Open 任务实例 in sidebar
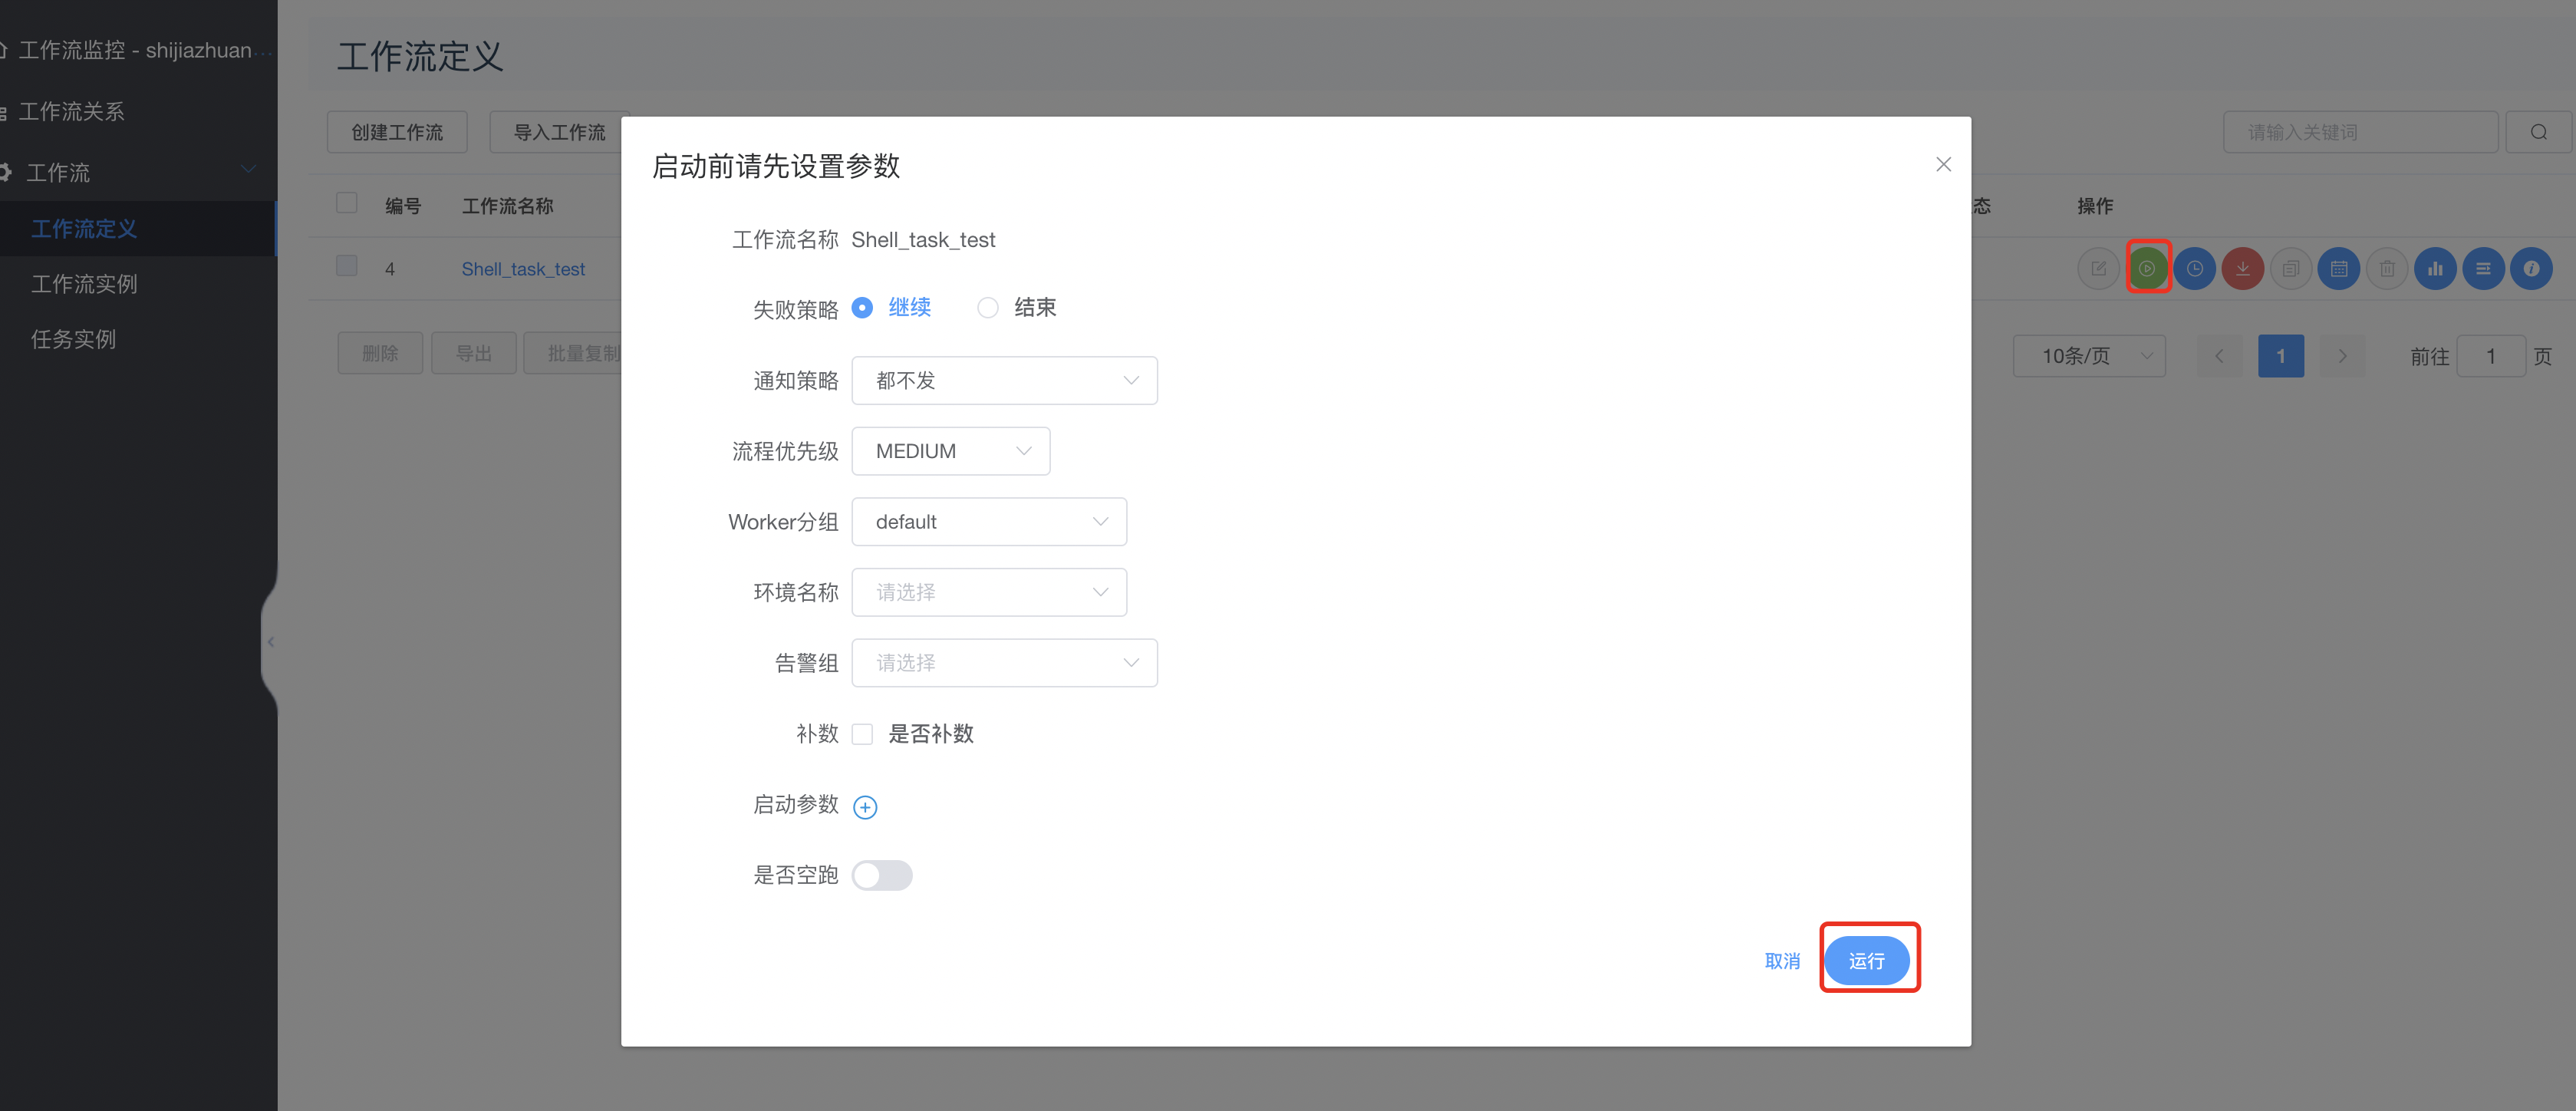Viewport: 2576px width, 1111px height. pyautogui.click(x=73, y=339)
